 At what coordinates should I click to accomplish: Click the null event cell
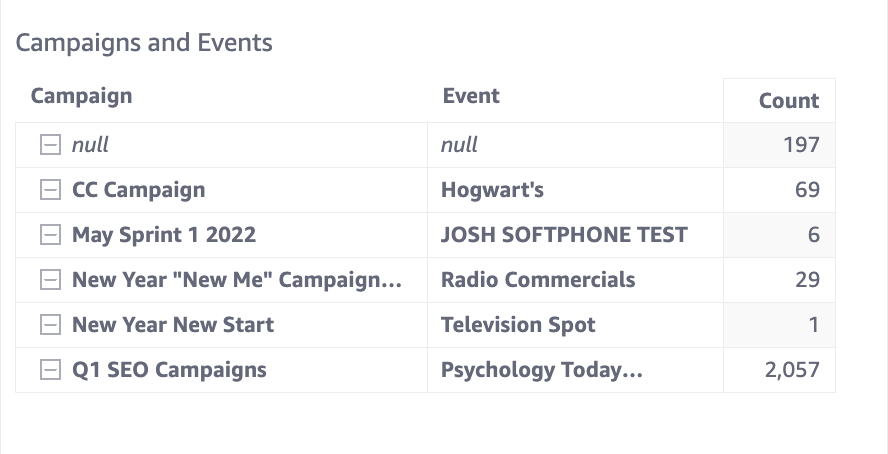459,145
